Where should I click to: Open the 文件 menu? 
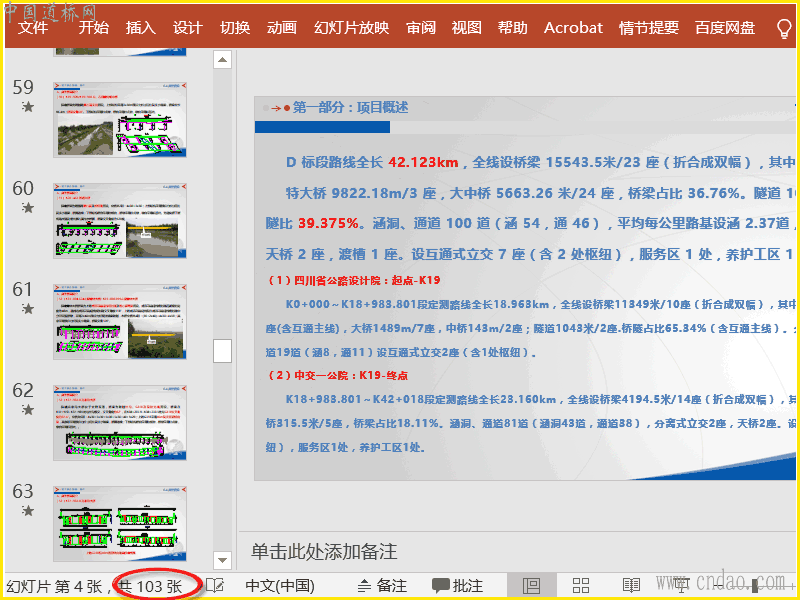click(x=33, y=28)
